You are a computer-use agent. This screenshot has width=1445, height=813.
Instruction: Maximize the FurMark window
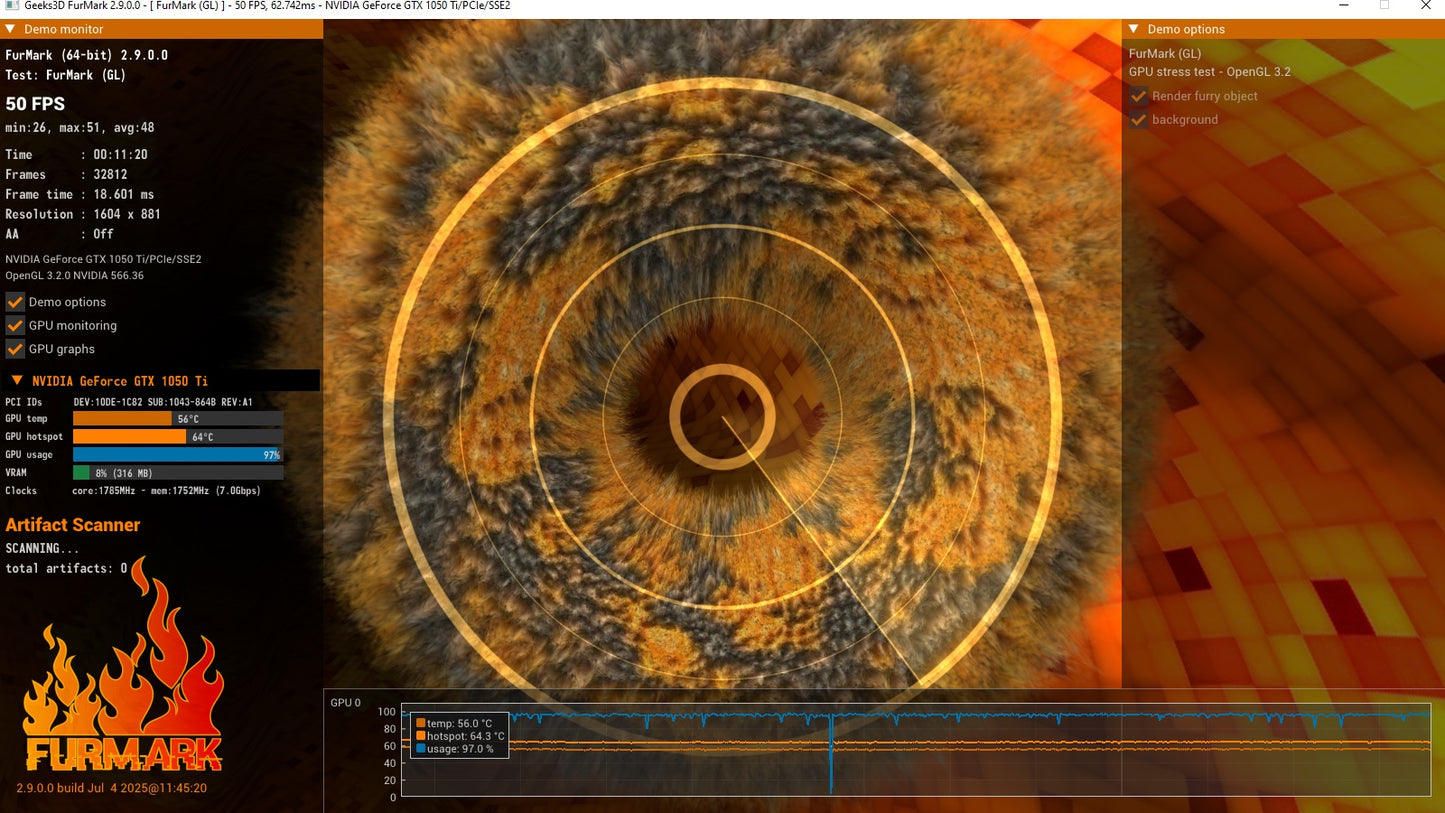(1385, 6)
